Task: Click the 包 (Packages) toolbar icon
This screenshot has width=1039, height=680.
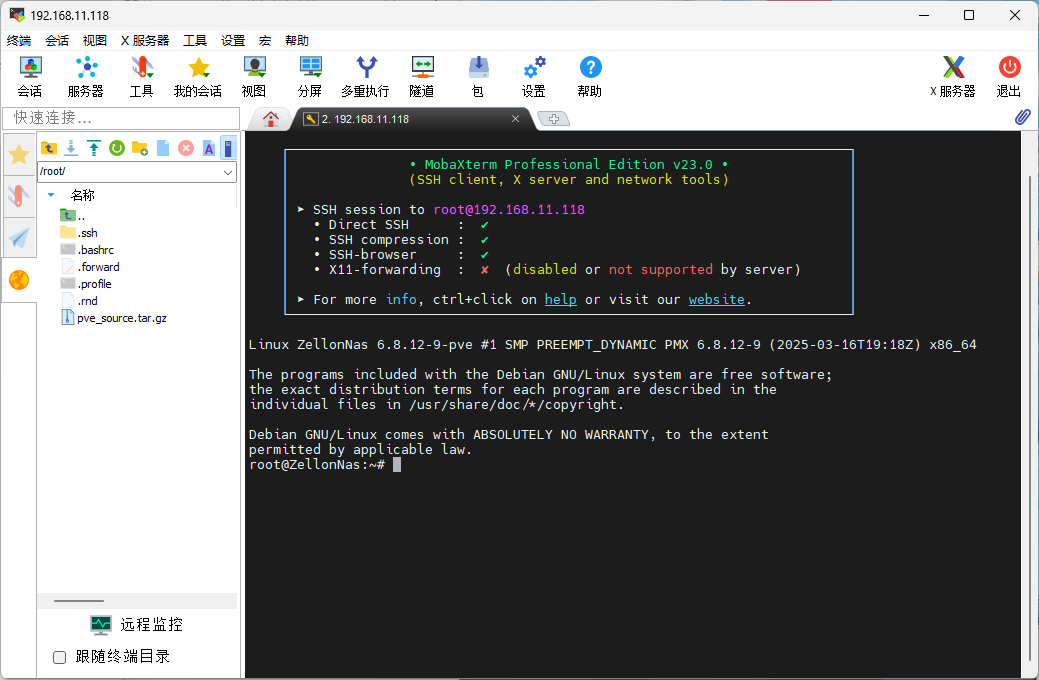Action: click(478, 76)
